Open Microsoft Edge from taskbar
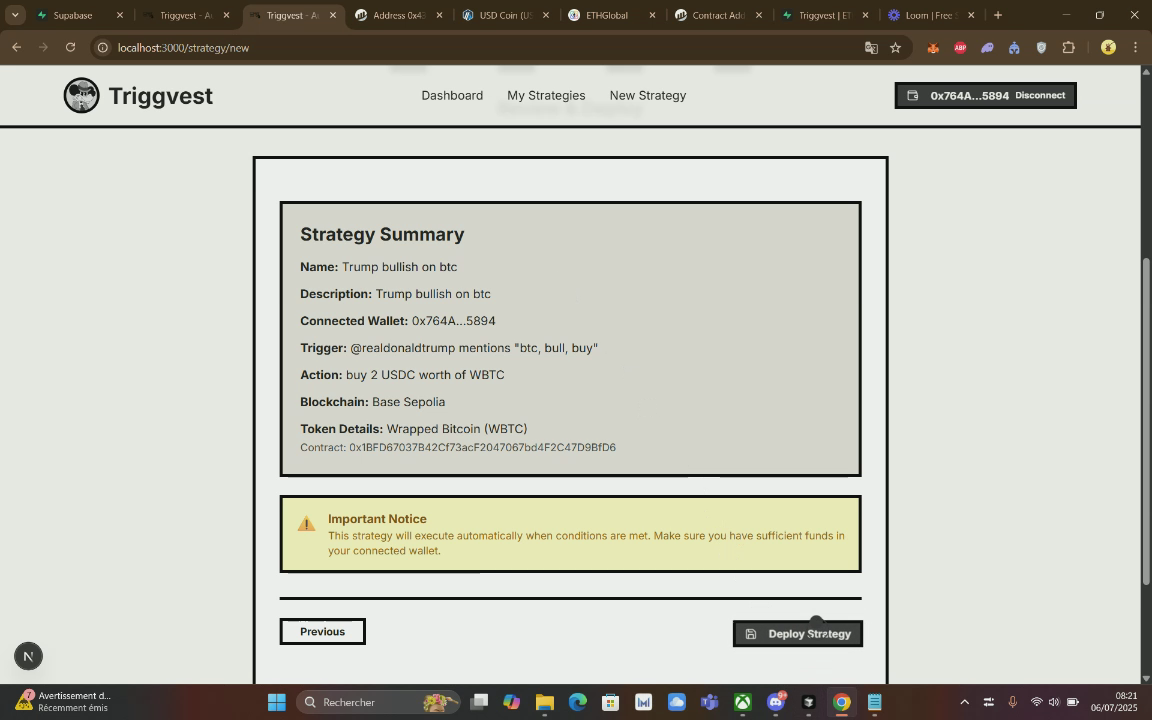This screenshot has width=1152, height=720. click(577, 702)
